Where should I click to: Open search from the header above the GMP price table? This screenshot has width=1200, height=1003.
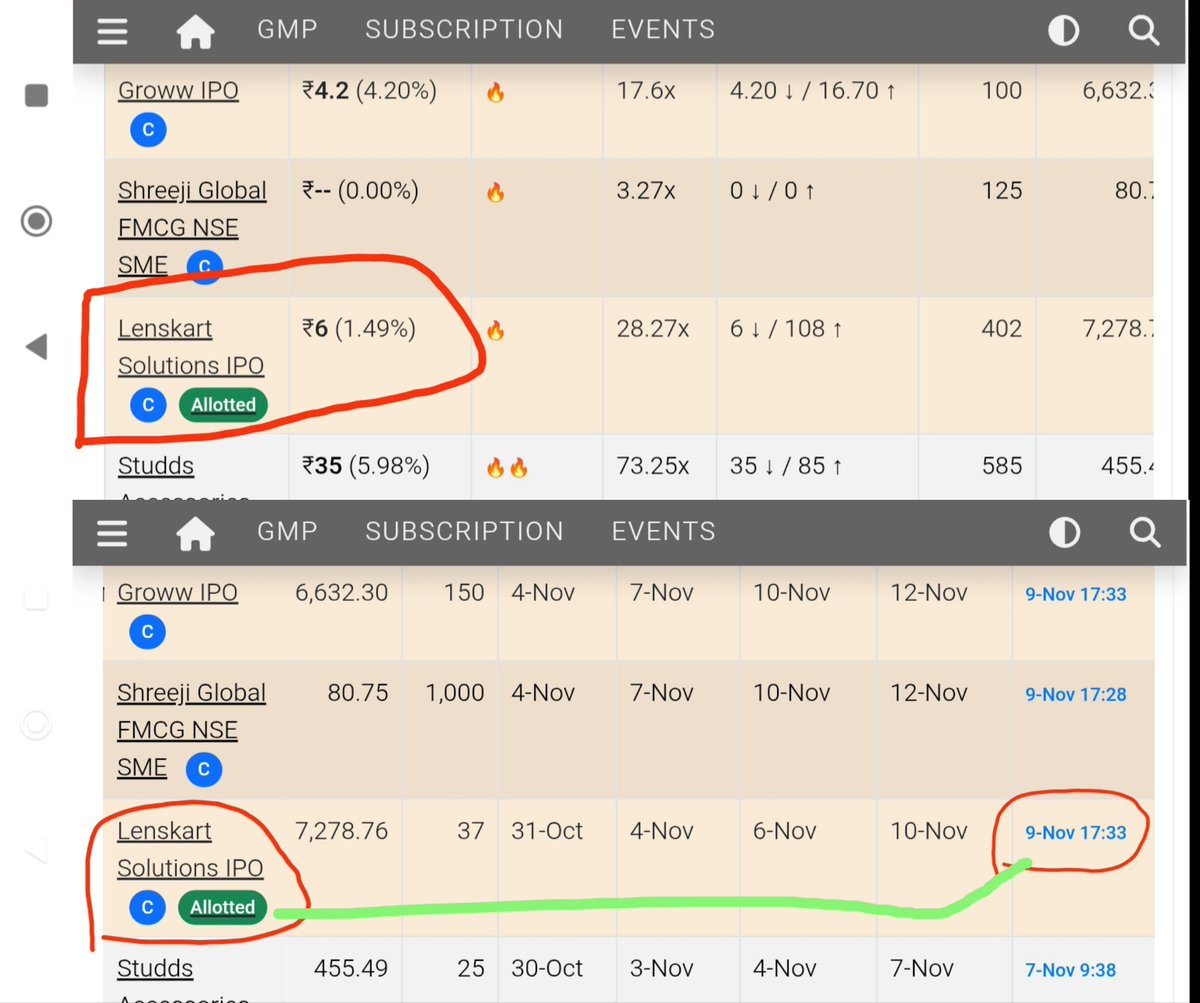pyautogui.click(x=1143, y=31)
